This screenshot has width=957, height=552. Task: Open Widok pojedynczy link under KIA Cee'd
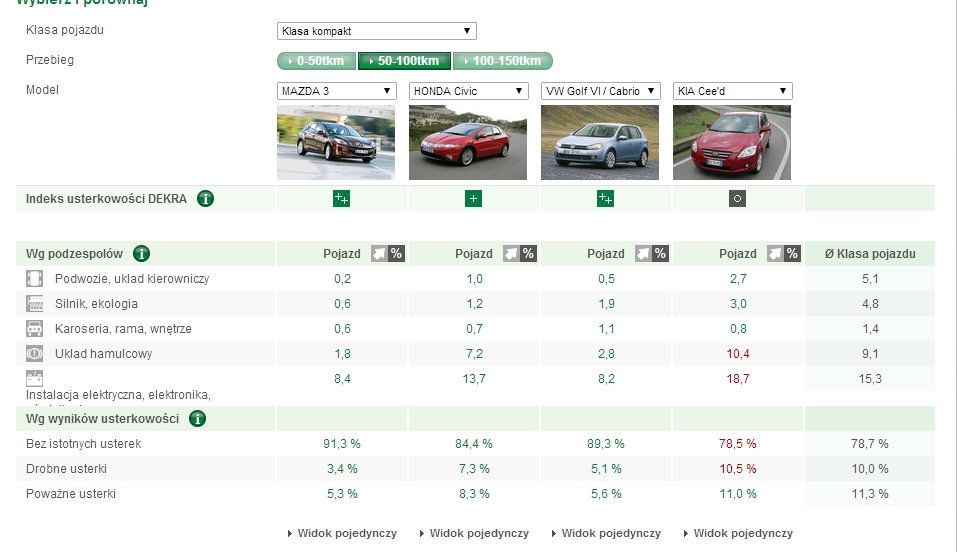coord(738,533)
